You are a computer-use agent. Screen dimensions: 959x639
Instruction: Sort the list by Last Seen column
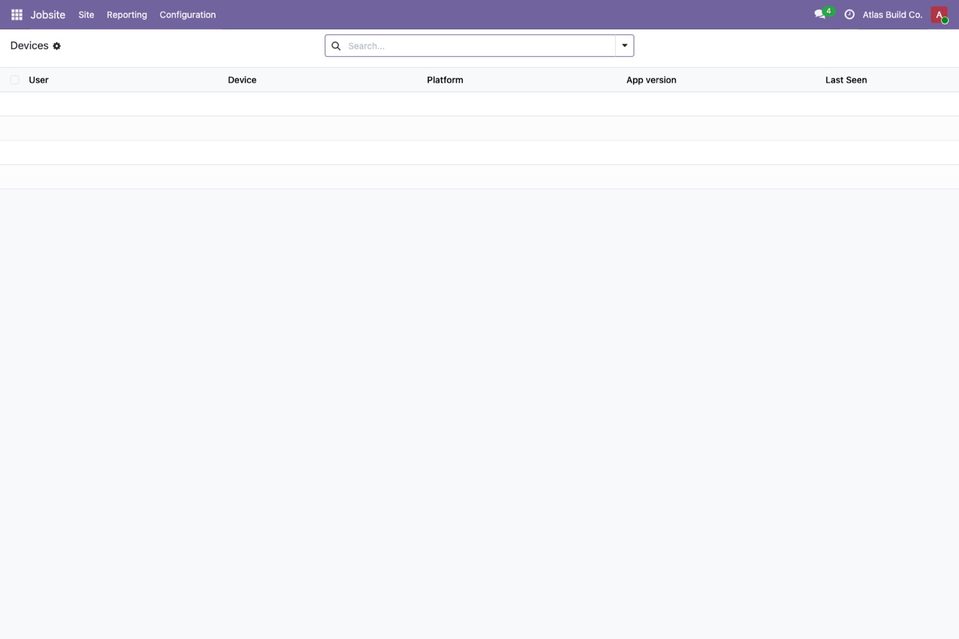(846, 80)
